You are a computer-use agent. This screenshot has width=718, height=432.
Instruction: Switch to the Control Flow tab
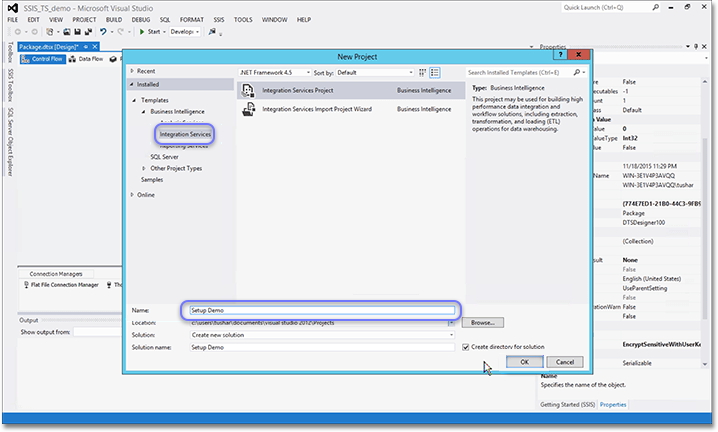(43, 59)
